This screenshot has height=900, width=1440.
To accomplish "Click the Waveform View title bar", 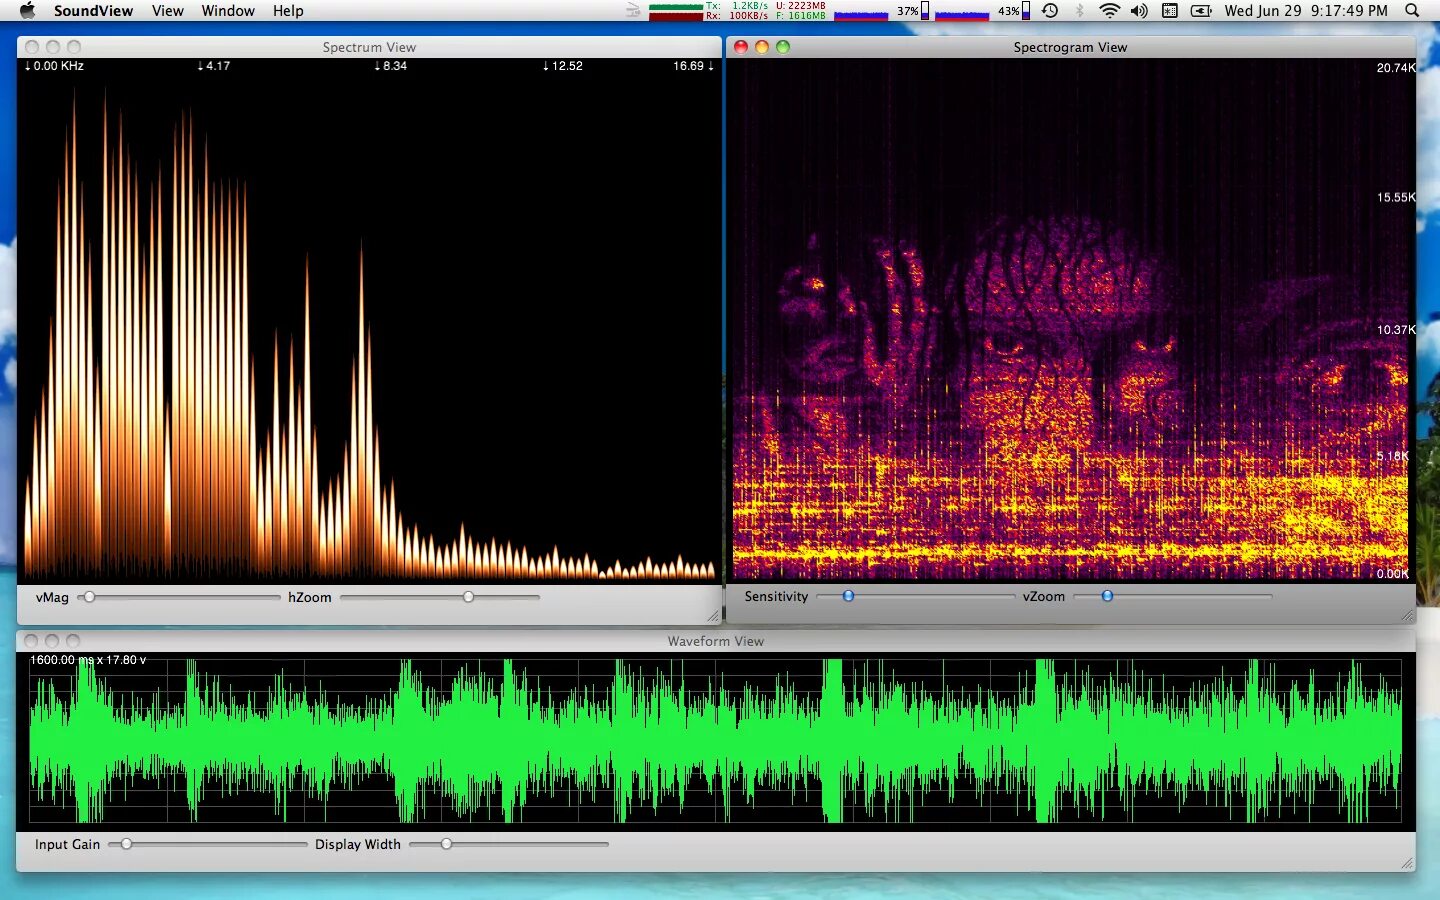I will (716, 641).
